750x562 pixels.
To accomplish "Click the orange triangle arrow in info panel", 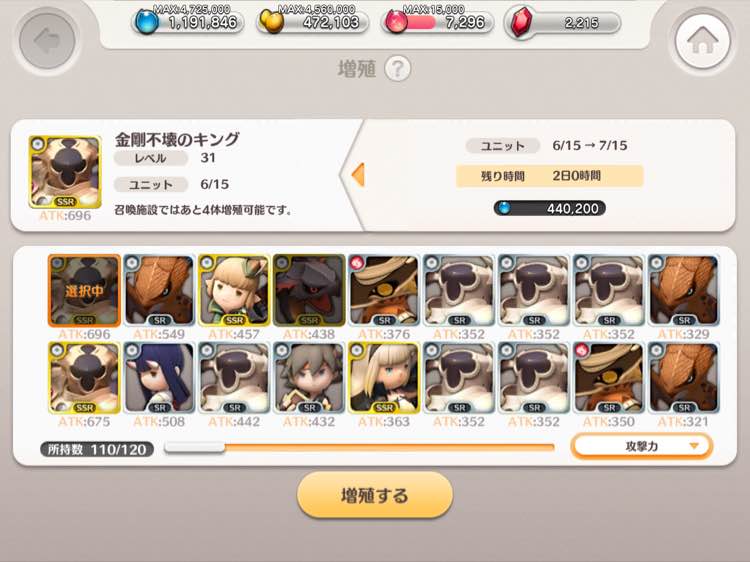I will click(358, 175).
